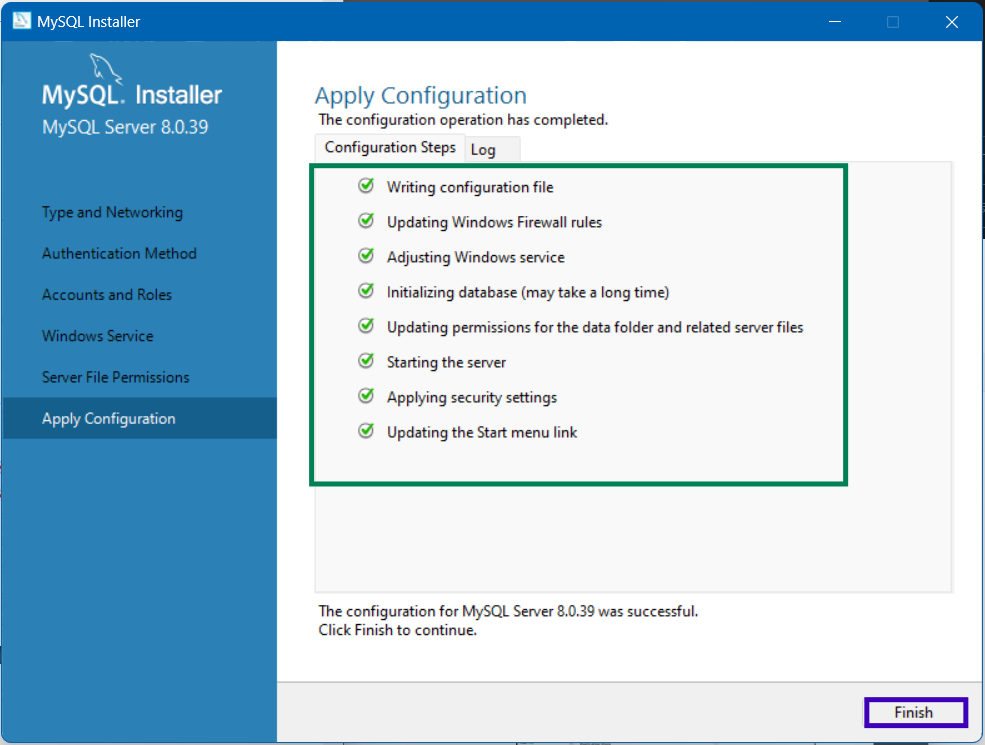Click 'Writing configuration file' step text

pyautogui.click(x=470, y=187)
